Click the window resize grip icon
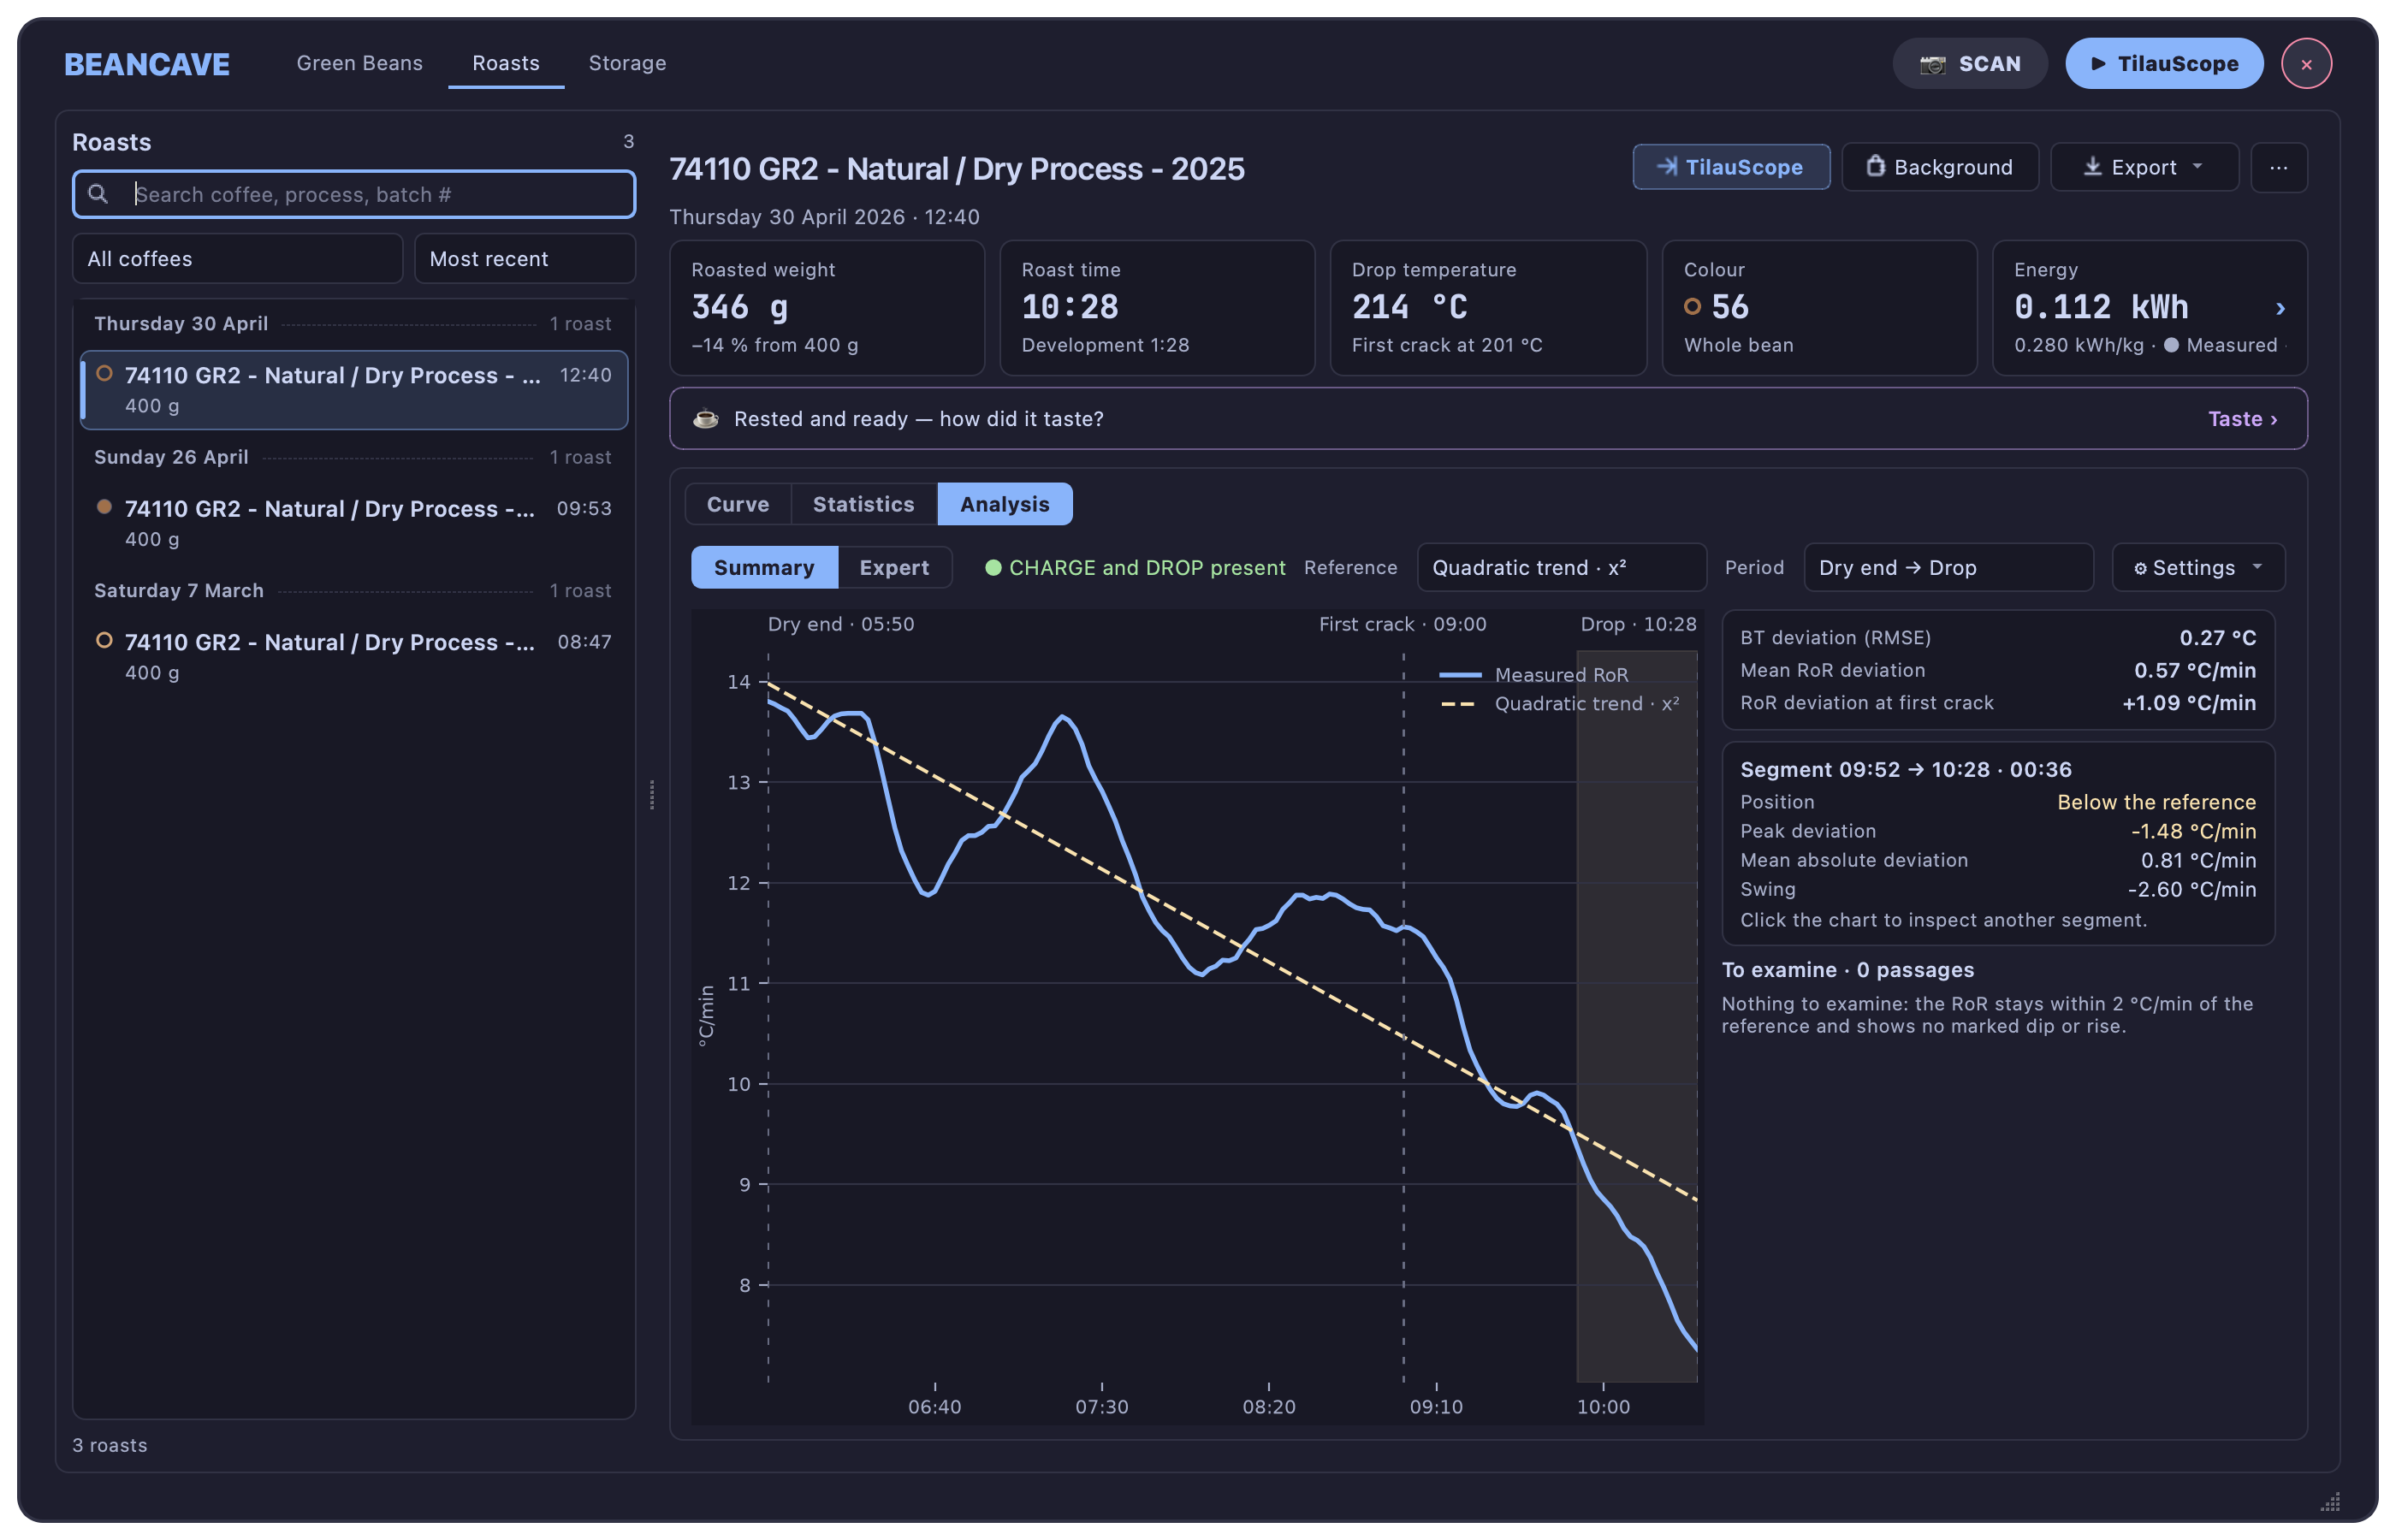Image resolution: width=2396 pixels, height=1540 pixels. click(2330, 1501)
